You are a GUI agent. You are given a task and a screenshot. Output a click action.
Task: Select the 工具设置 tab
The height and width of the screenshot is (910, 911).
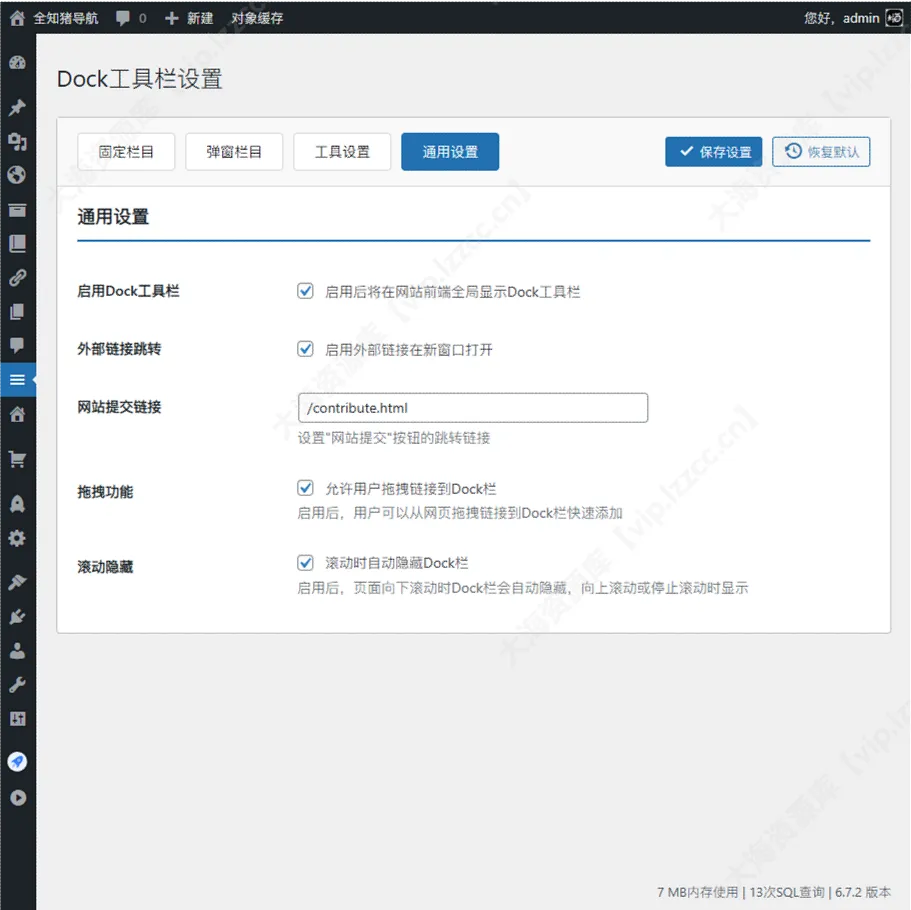pos(341,151)
